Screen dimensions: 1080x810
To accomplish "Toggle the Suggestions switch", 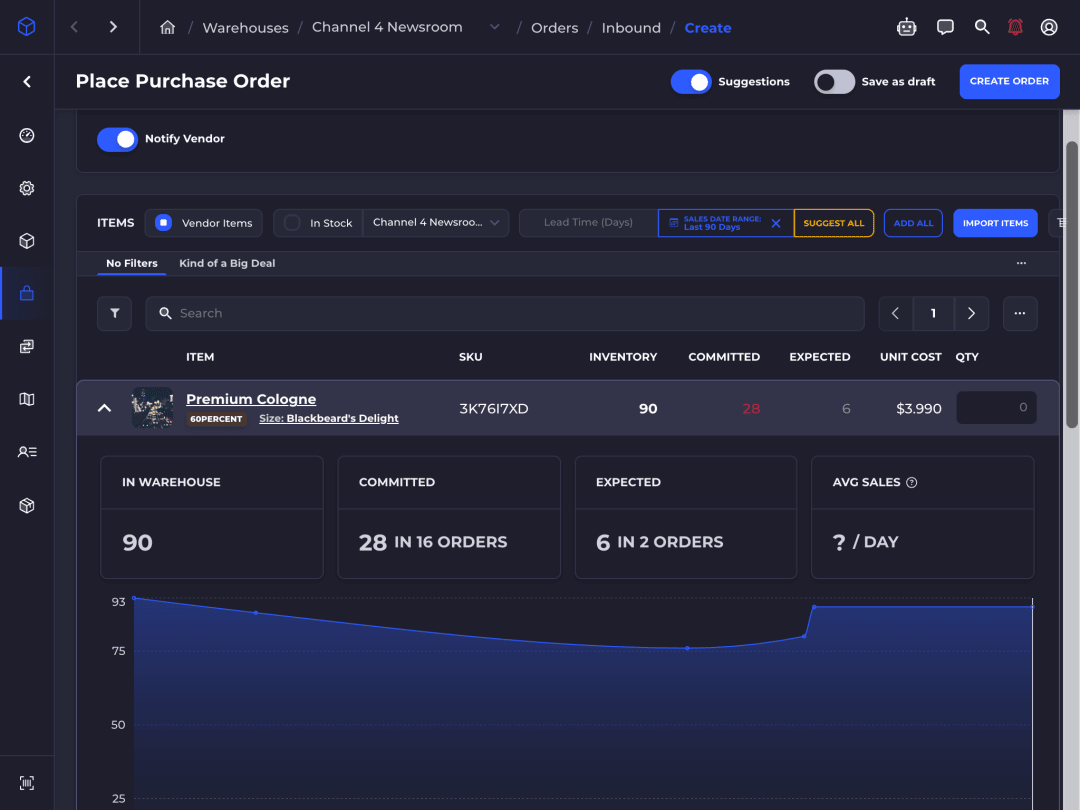I will coord(691,81).
